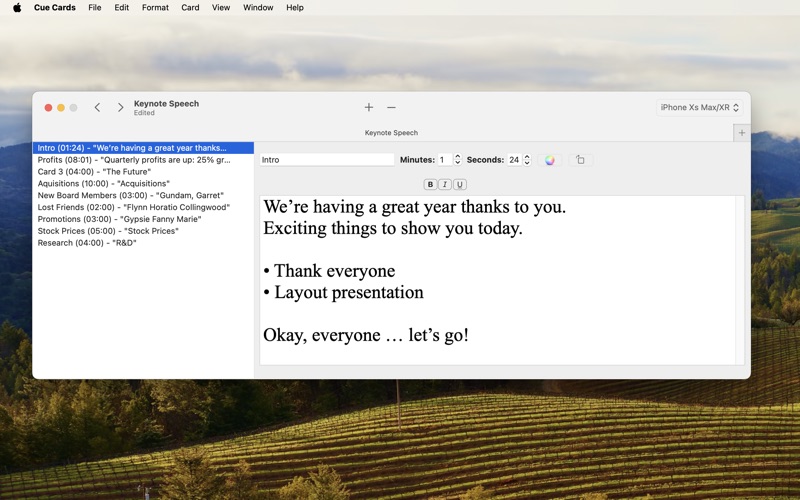
Task: Adjust the Minutes stepper arrows
Action: click(x=458, y=160)
